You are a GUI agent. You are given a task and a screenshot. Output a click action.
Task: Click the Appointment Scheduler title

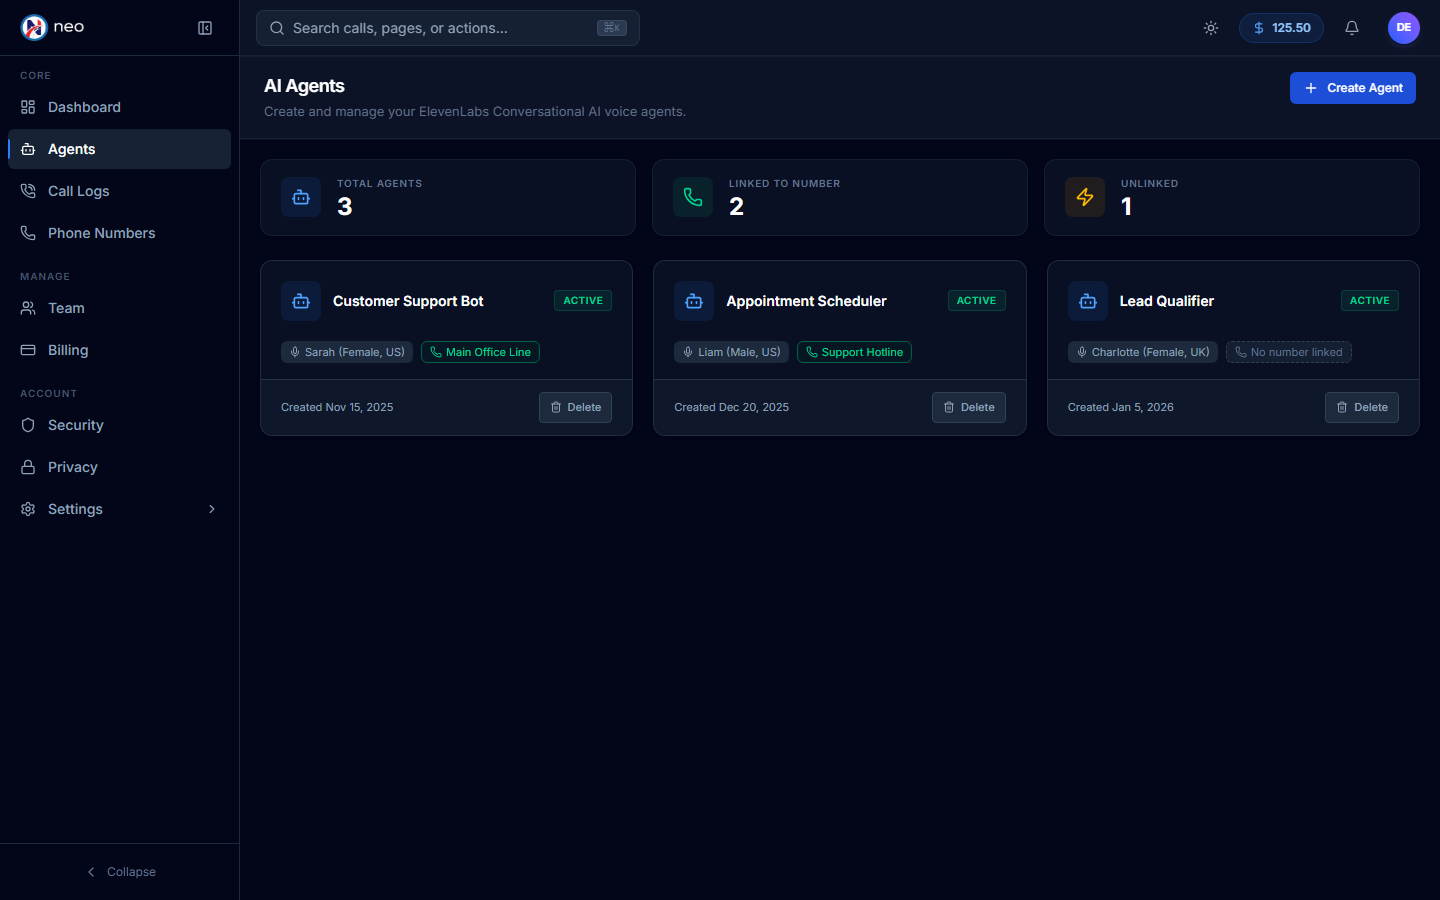806,301
